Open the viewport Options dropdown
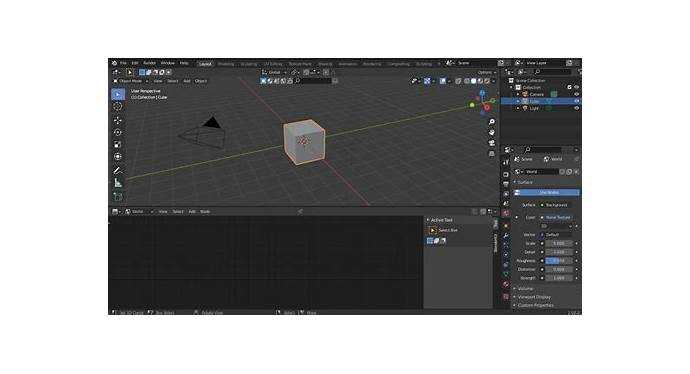690x374 pixels. [486, 72]
